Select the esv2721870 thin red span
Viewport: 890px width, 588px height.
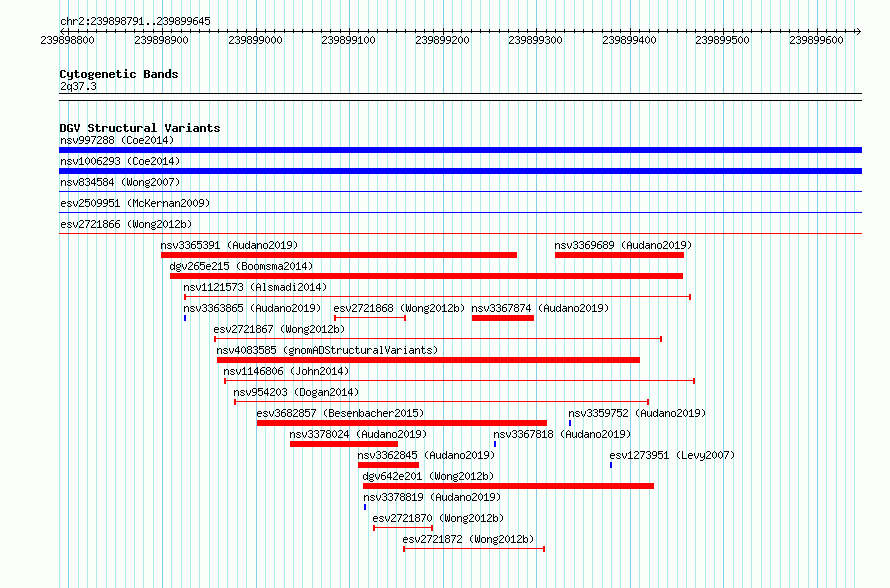pos(403,528)
